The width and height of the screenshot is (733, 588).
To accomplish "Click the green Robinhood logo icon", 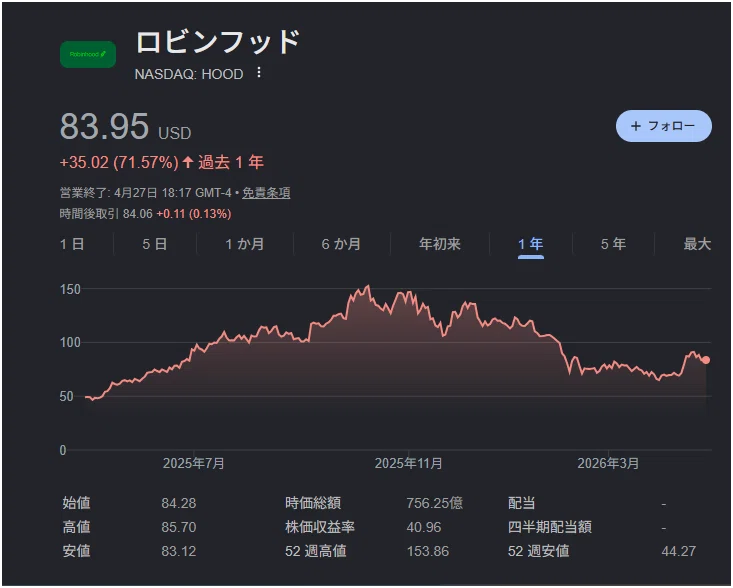I will coord(88,54).
